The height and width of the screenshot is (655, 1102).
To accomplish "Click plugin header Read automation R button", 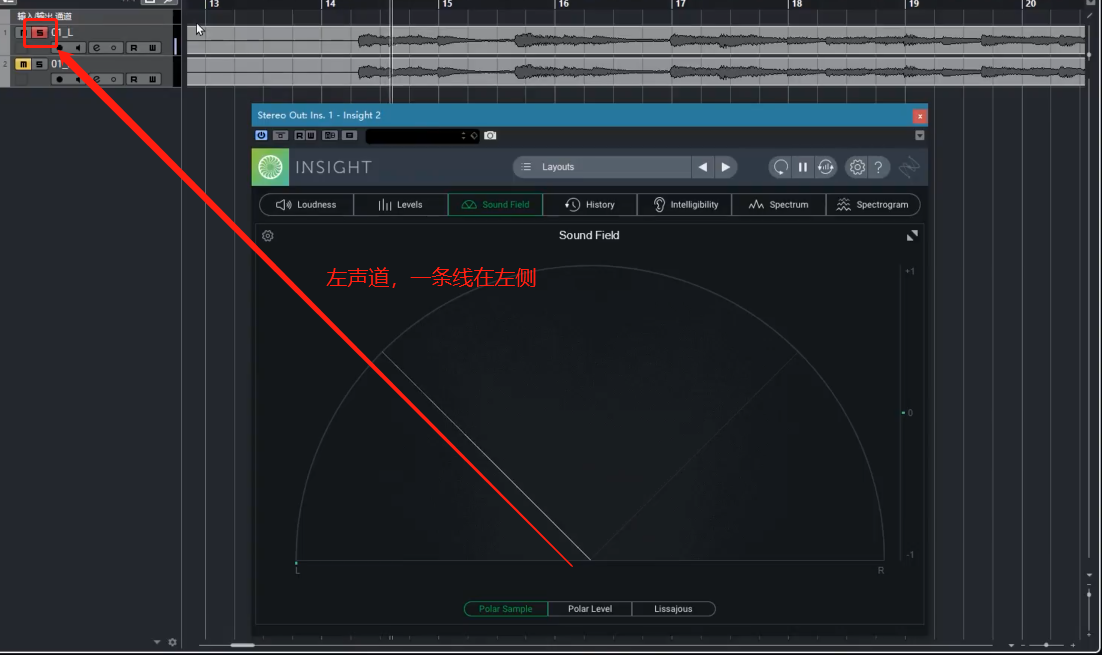I will [x=299, y=135].
